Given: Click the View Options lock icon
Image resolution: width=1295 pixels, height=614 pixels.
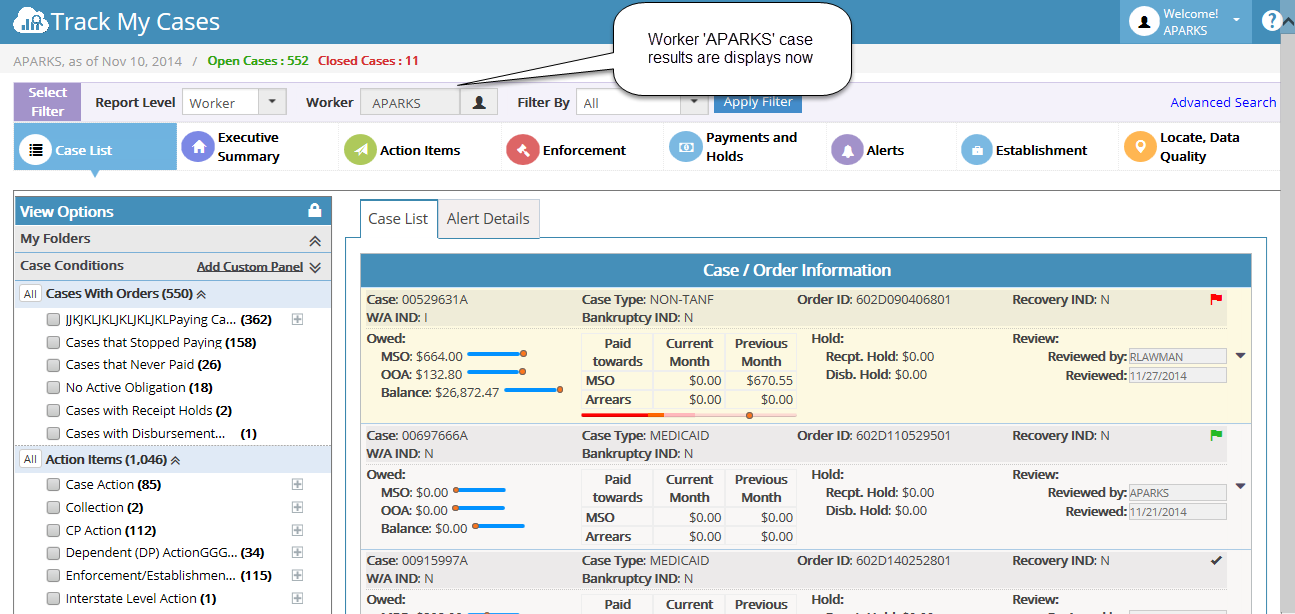Looking at the screenshot, I should click(x=314, y=211).
